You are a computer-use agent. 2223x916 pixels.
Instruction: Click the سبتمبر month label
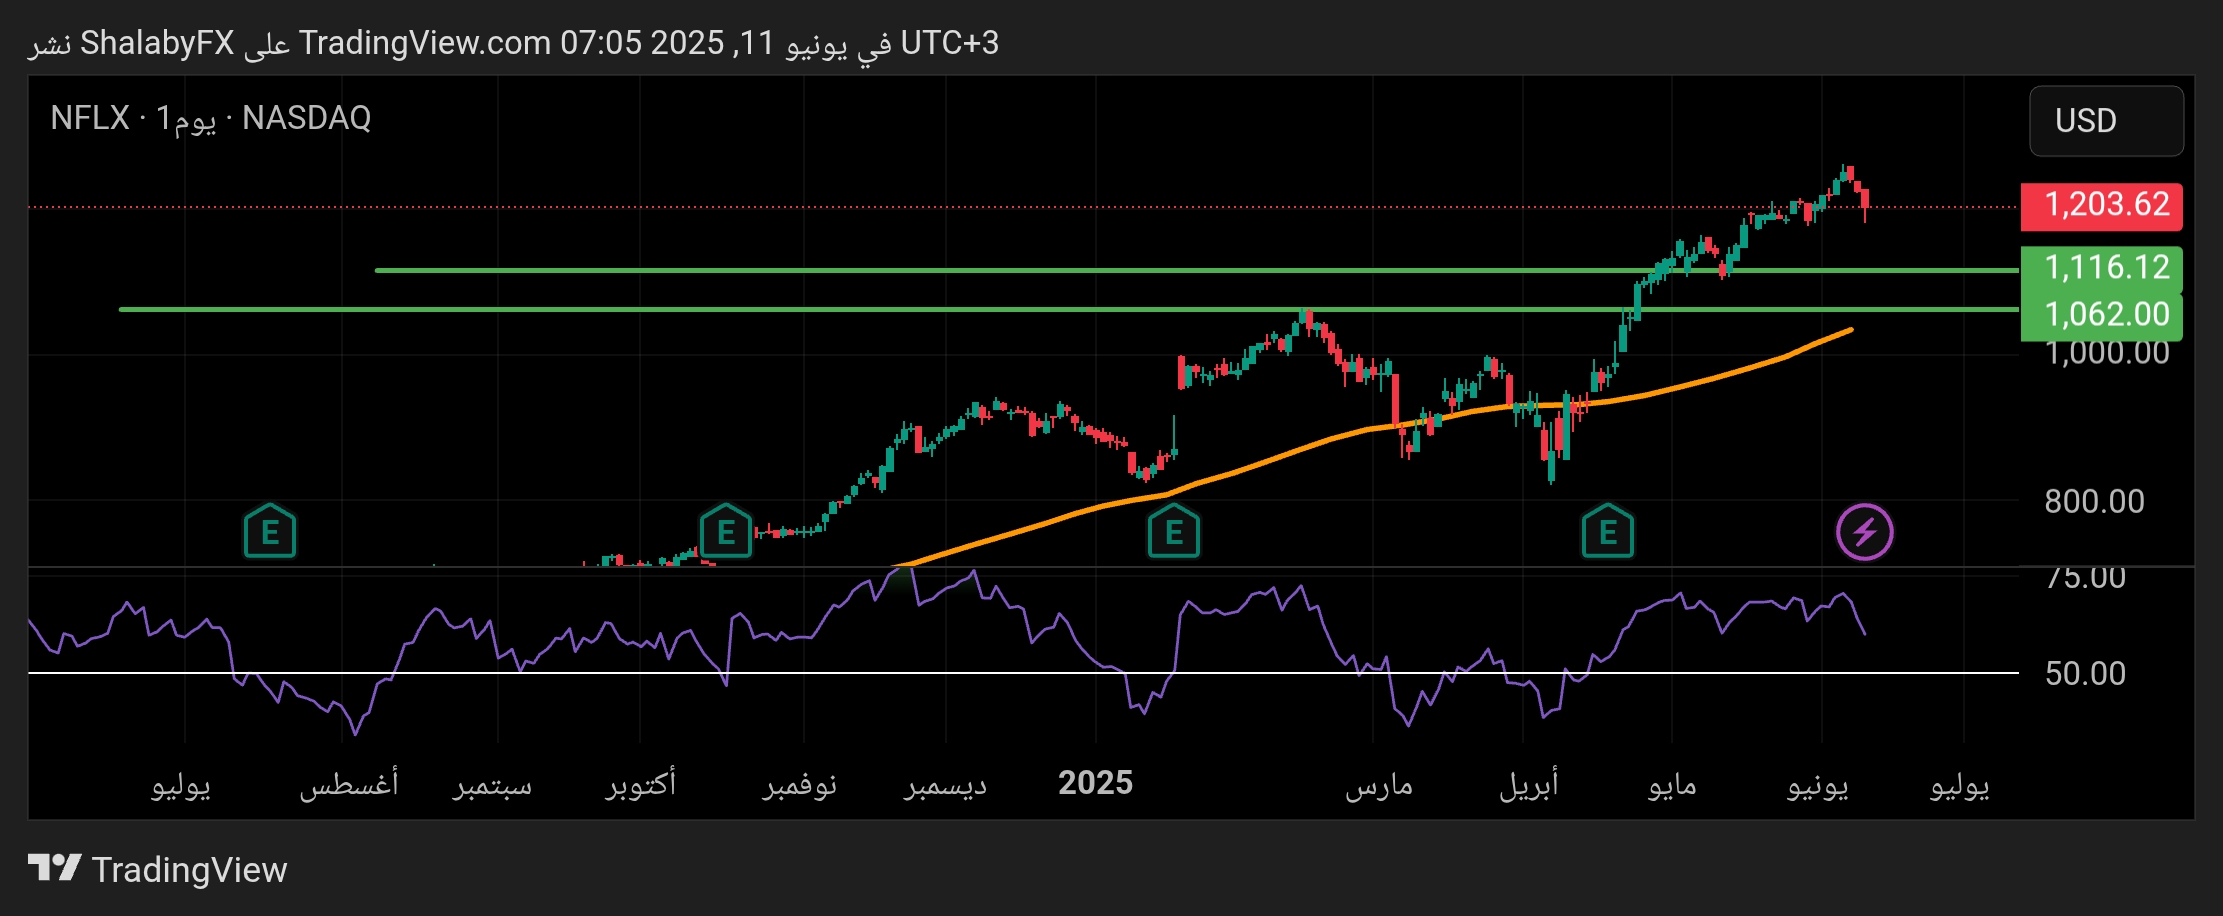tap(492, 785)
